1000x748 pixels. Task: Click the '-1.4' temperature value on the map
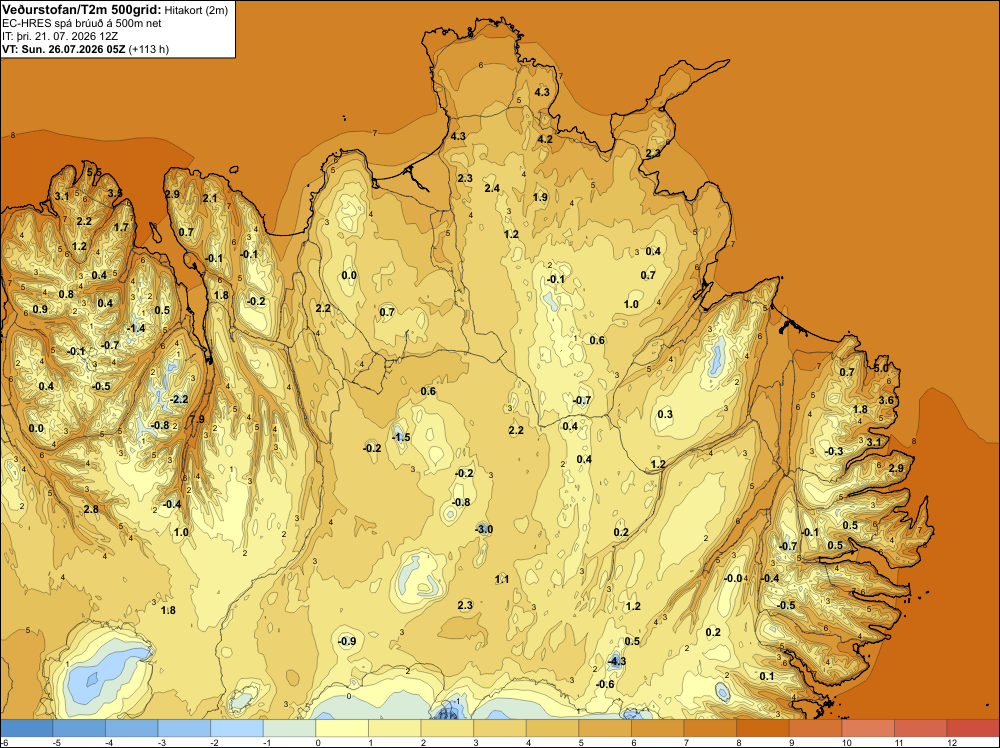(x=136, y=328)
